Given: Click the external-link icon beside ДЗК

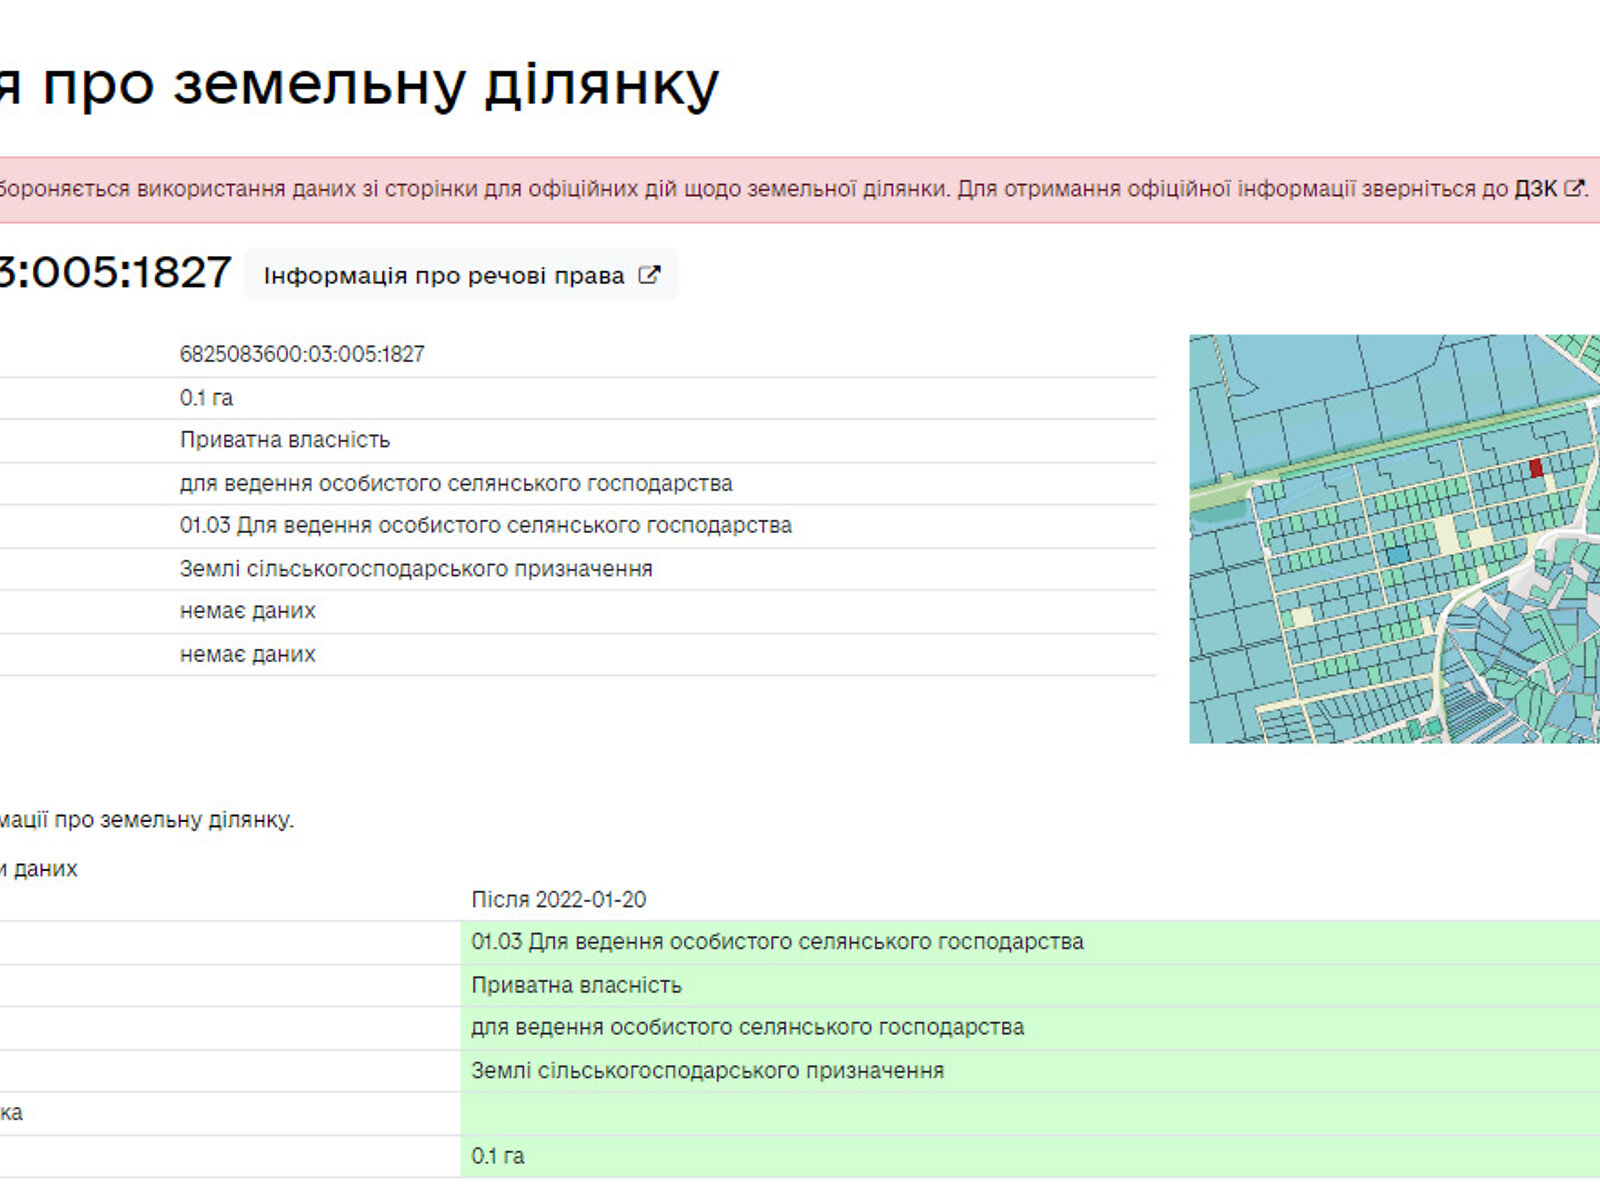Looking at the screenshot, I should 1573,188.
